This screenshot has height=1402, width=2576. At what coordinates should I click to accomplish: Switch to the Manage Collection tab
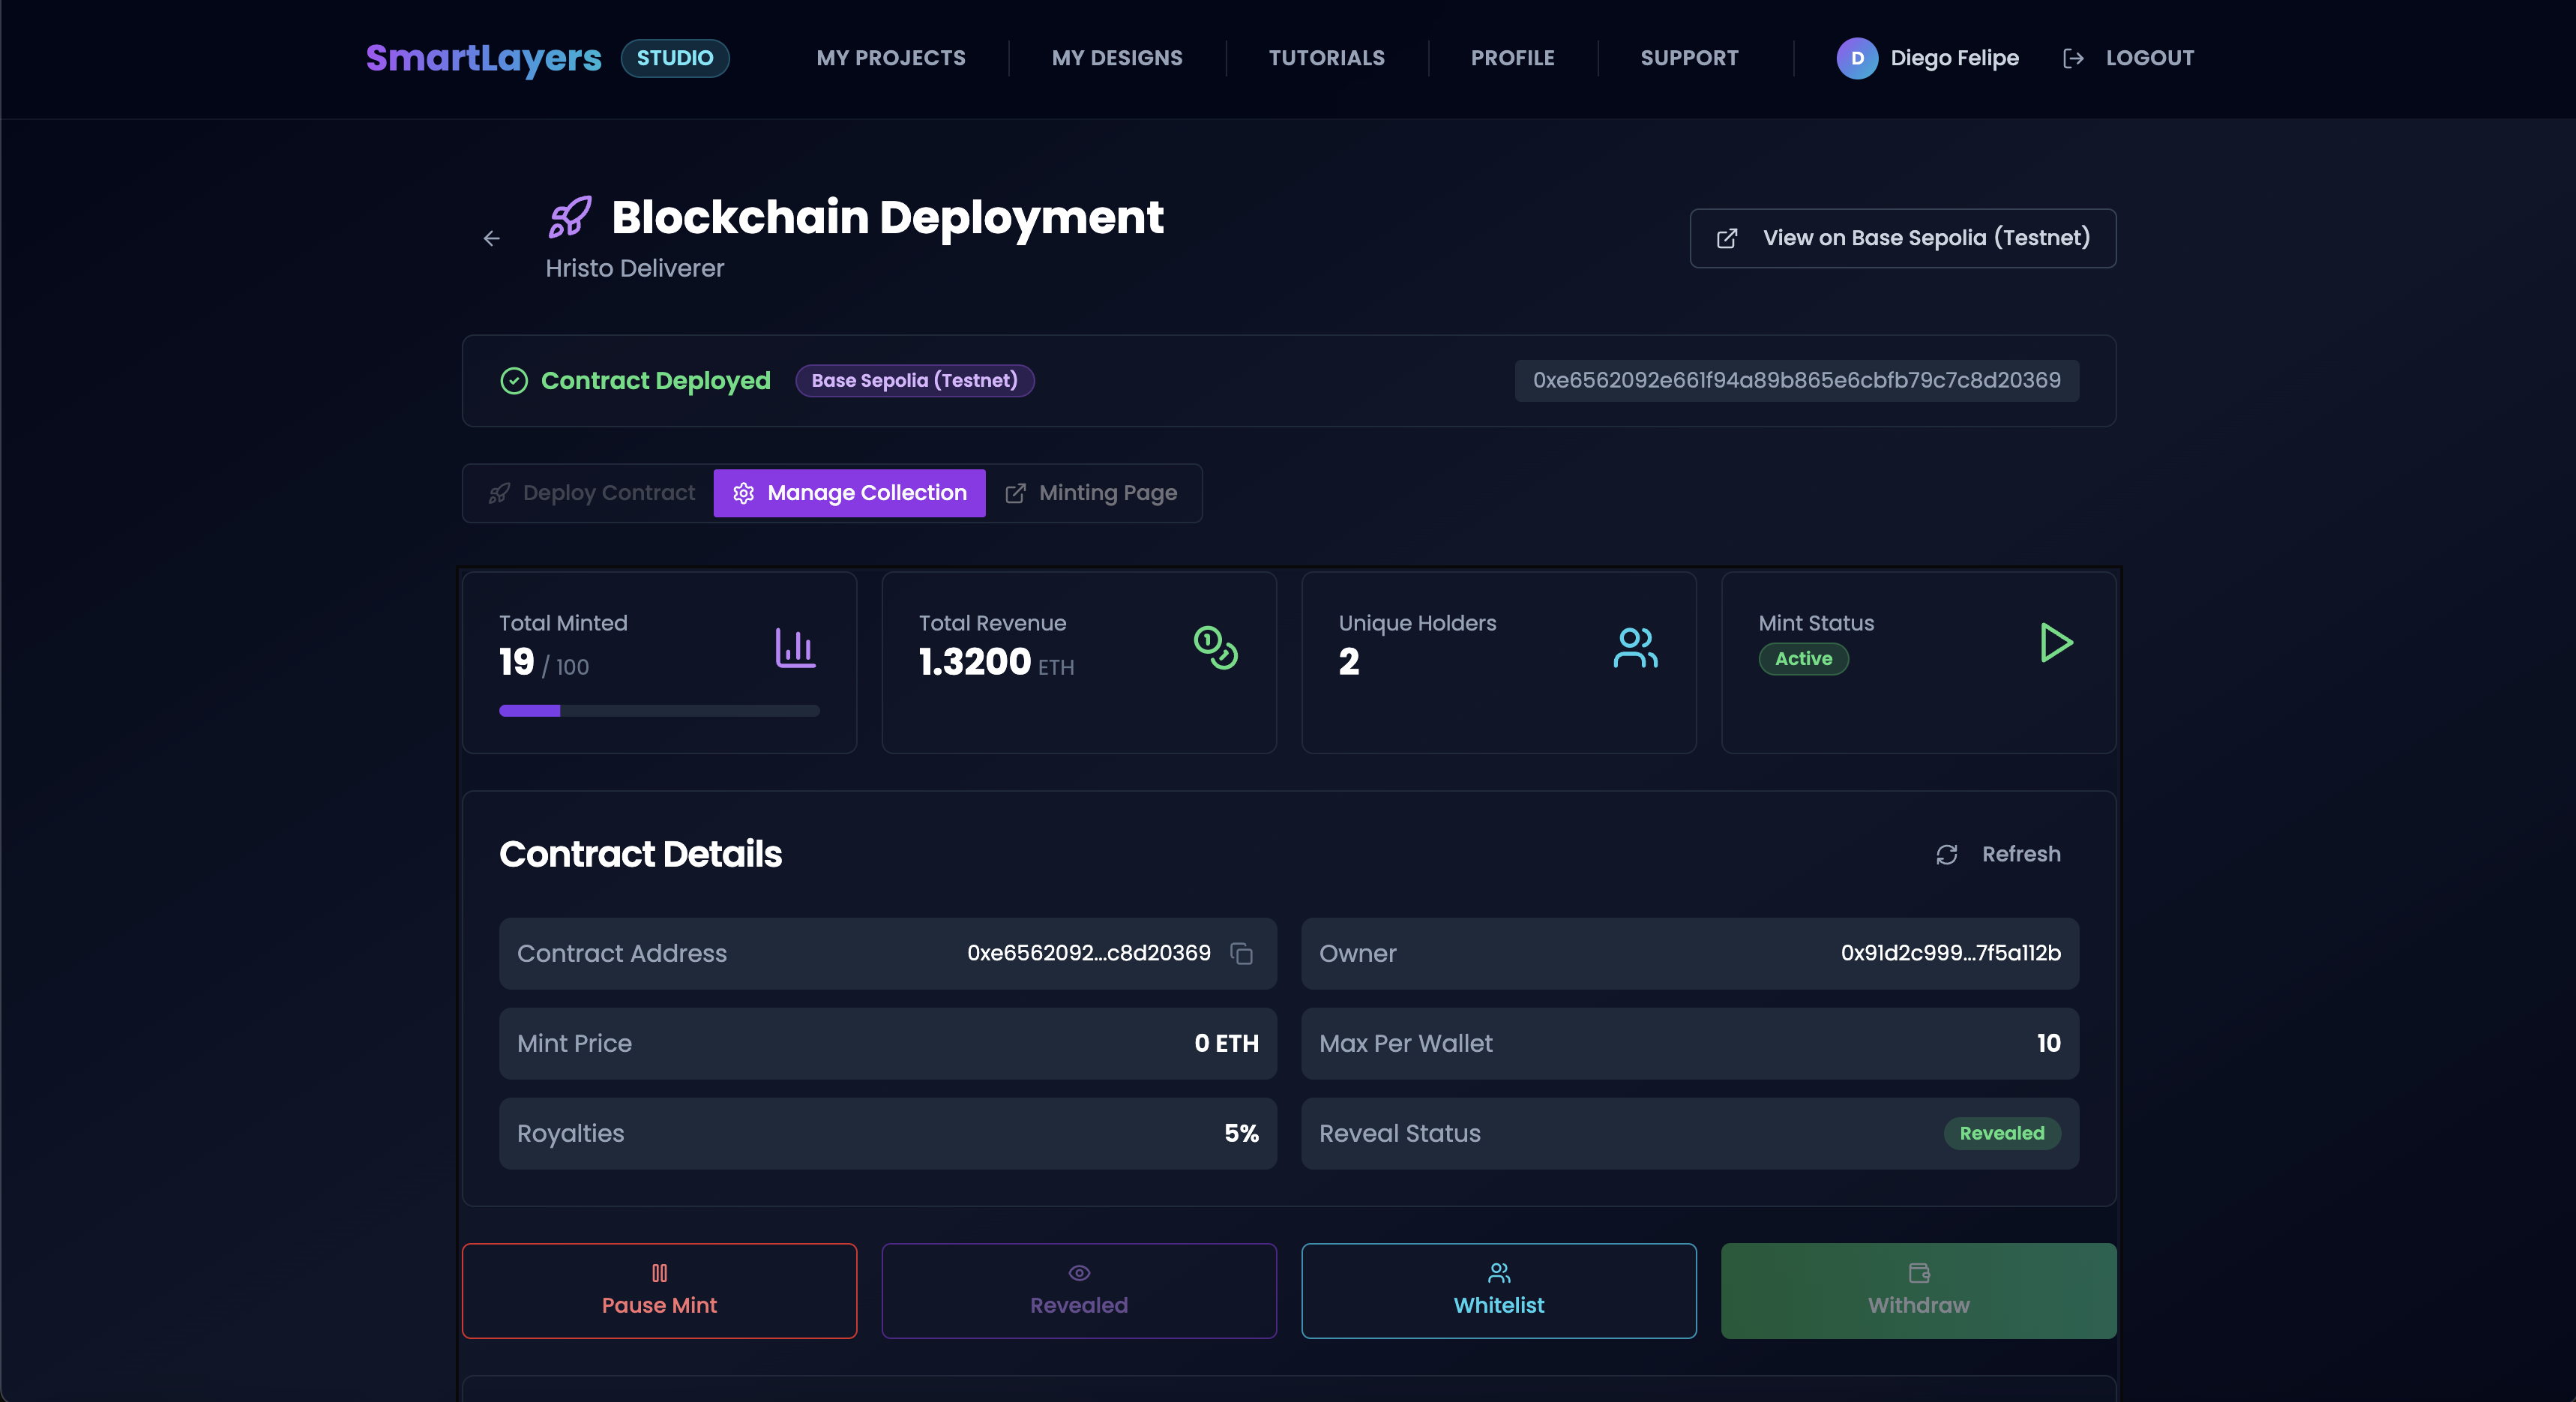point(848,493)
